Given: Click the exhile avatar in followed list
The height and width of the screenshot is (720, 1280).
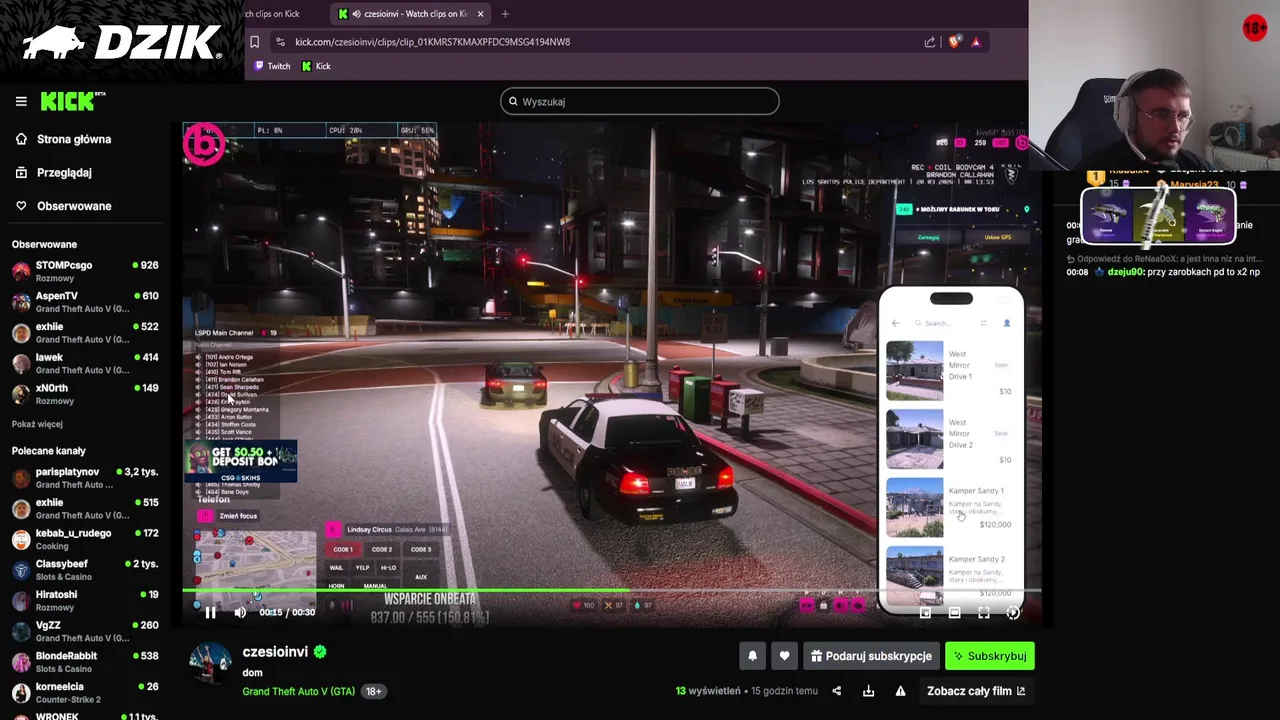Looking at the screenshot, I should (21, 333).
